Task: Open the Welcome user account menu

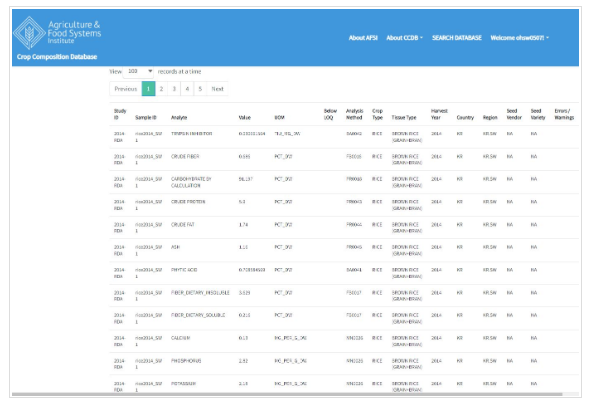Action: pos(519,38)
